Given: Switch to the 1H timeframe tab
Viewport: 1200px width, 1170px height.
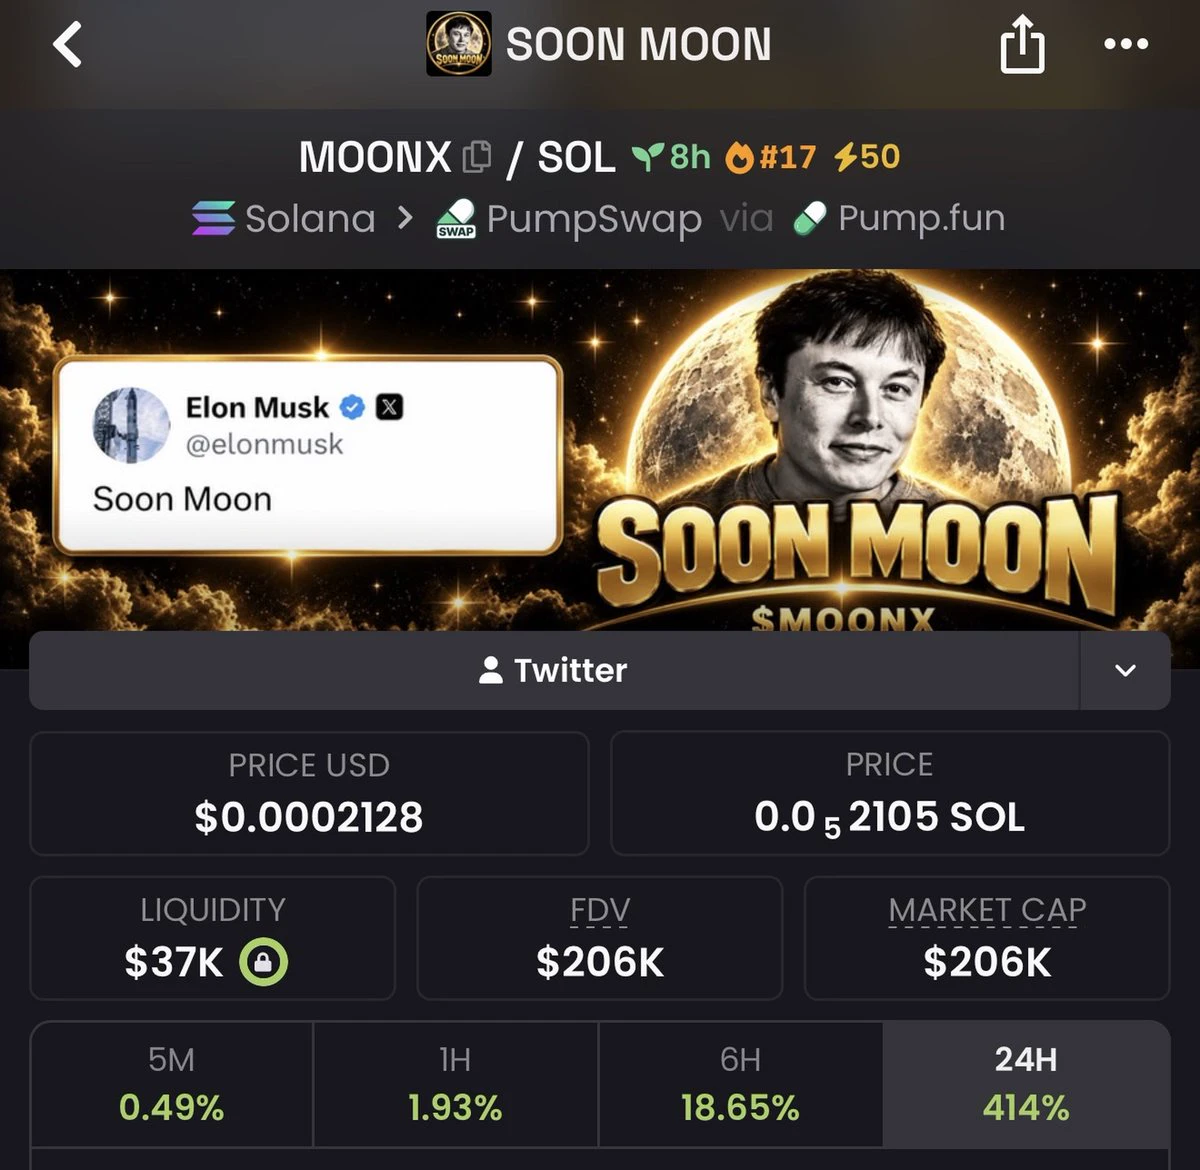Looking at the screenshot, I should coord(455,1084).
